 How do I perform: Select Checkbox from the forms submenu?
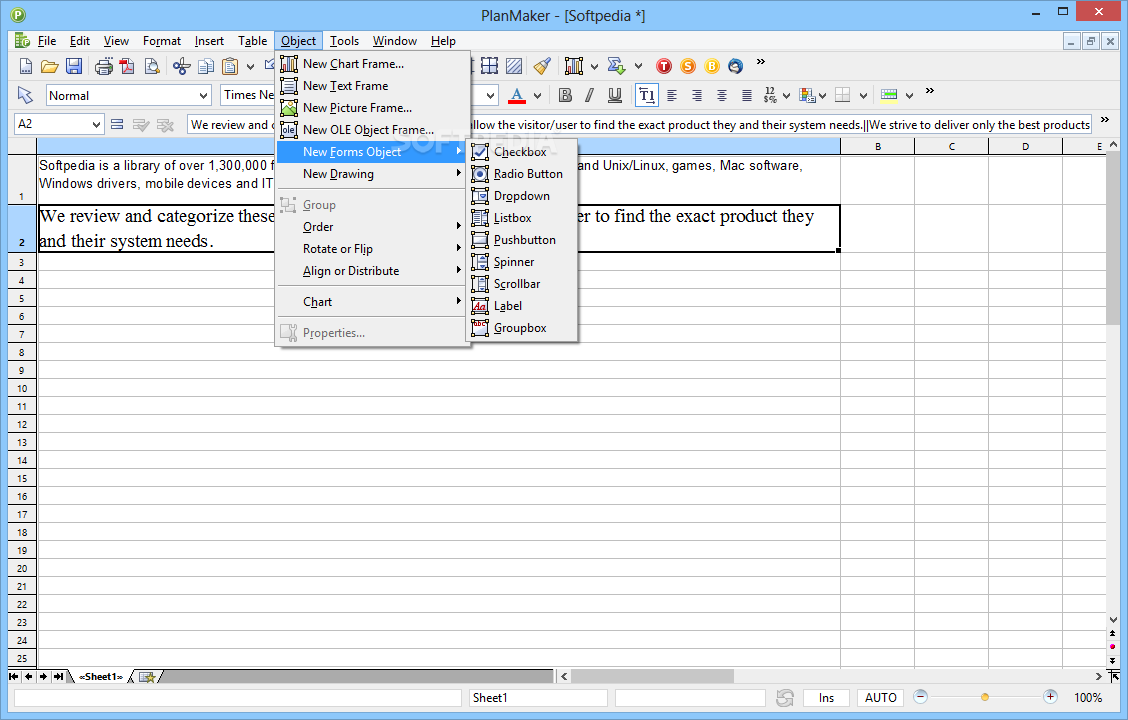[x=522, y=152]
